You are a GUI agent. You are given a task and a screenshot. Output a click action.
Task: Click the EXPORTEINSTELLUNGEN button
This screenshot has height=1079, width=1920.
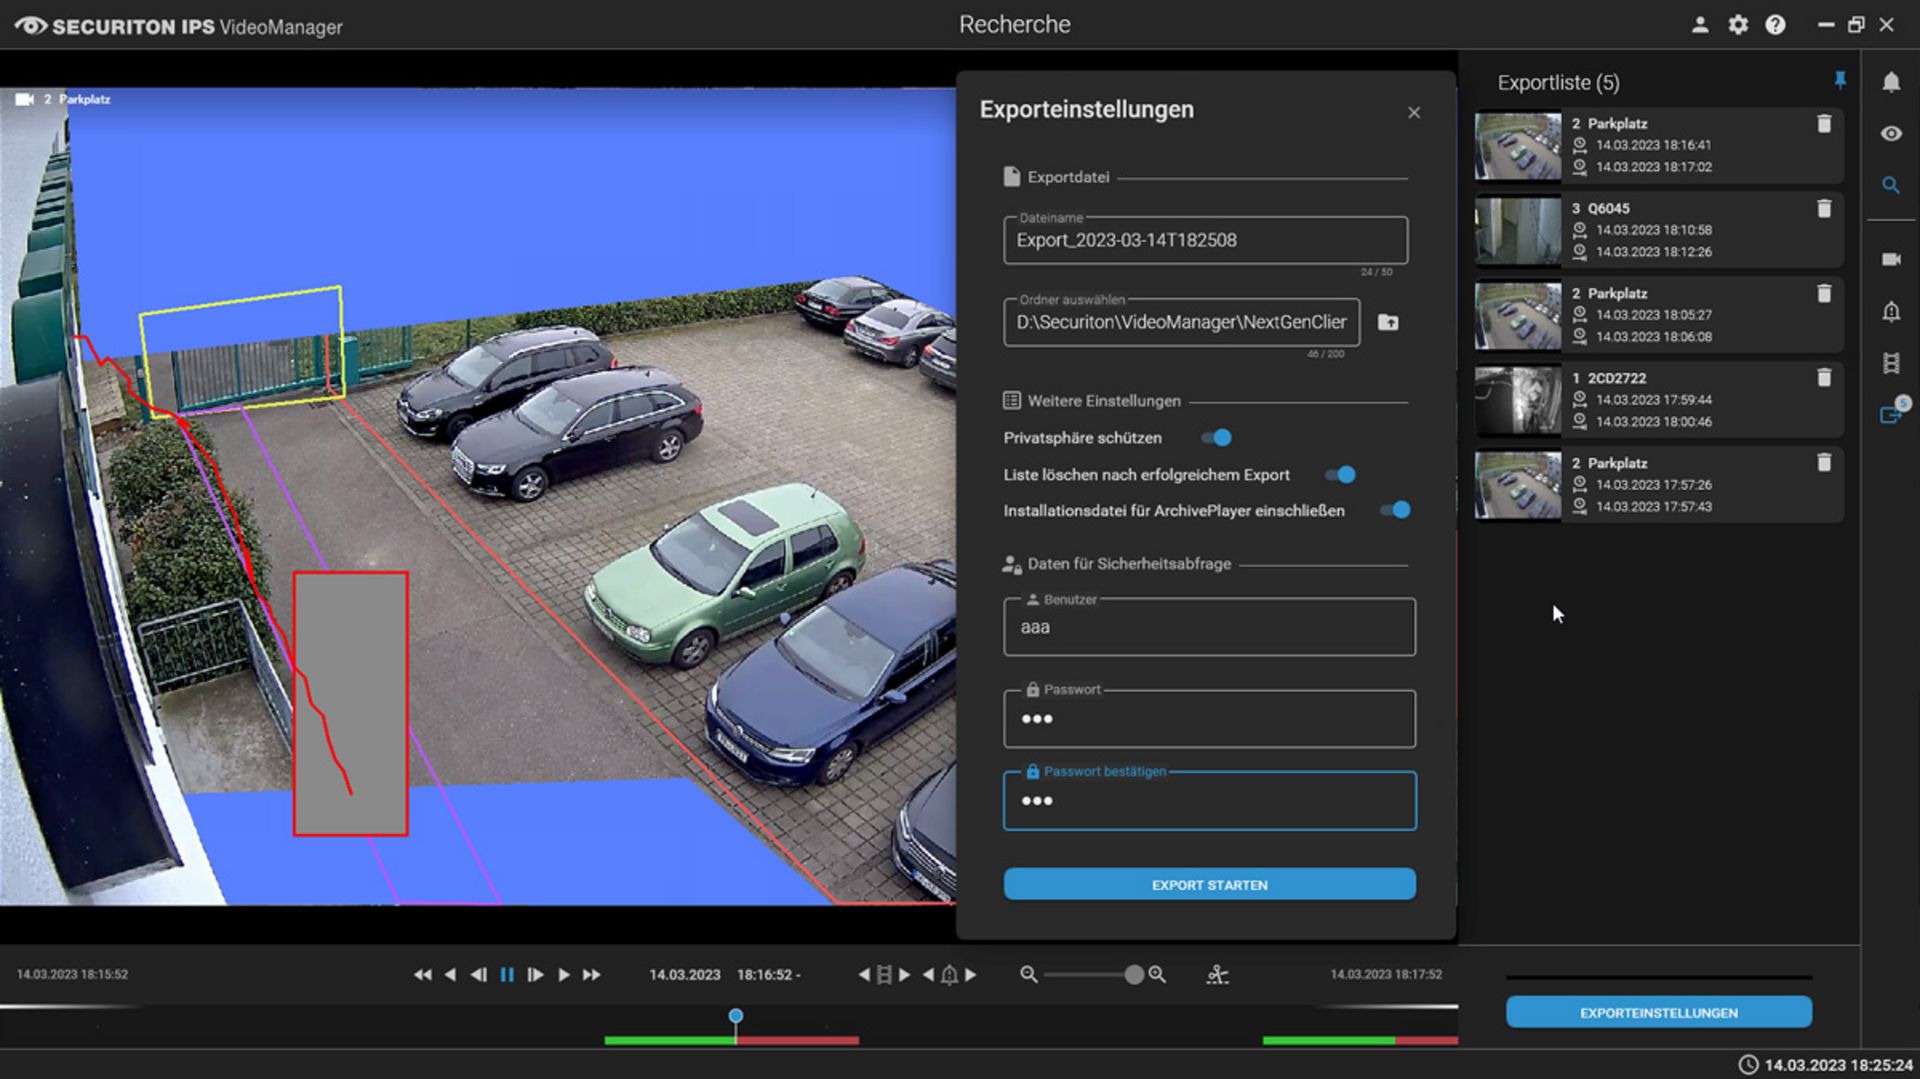click(1659, 1012)
